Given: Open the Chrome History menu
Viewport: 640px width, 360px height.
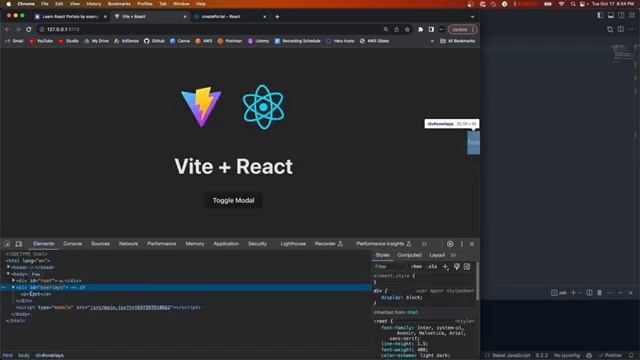Looking at the screenshot, I should [93, 4].
